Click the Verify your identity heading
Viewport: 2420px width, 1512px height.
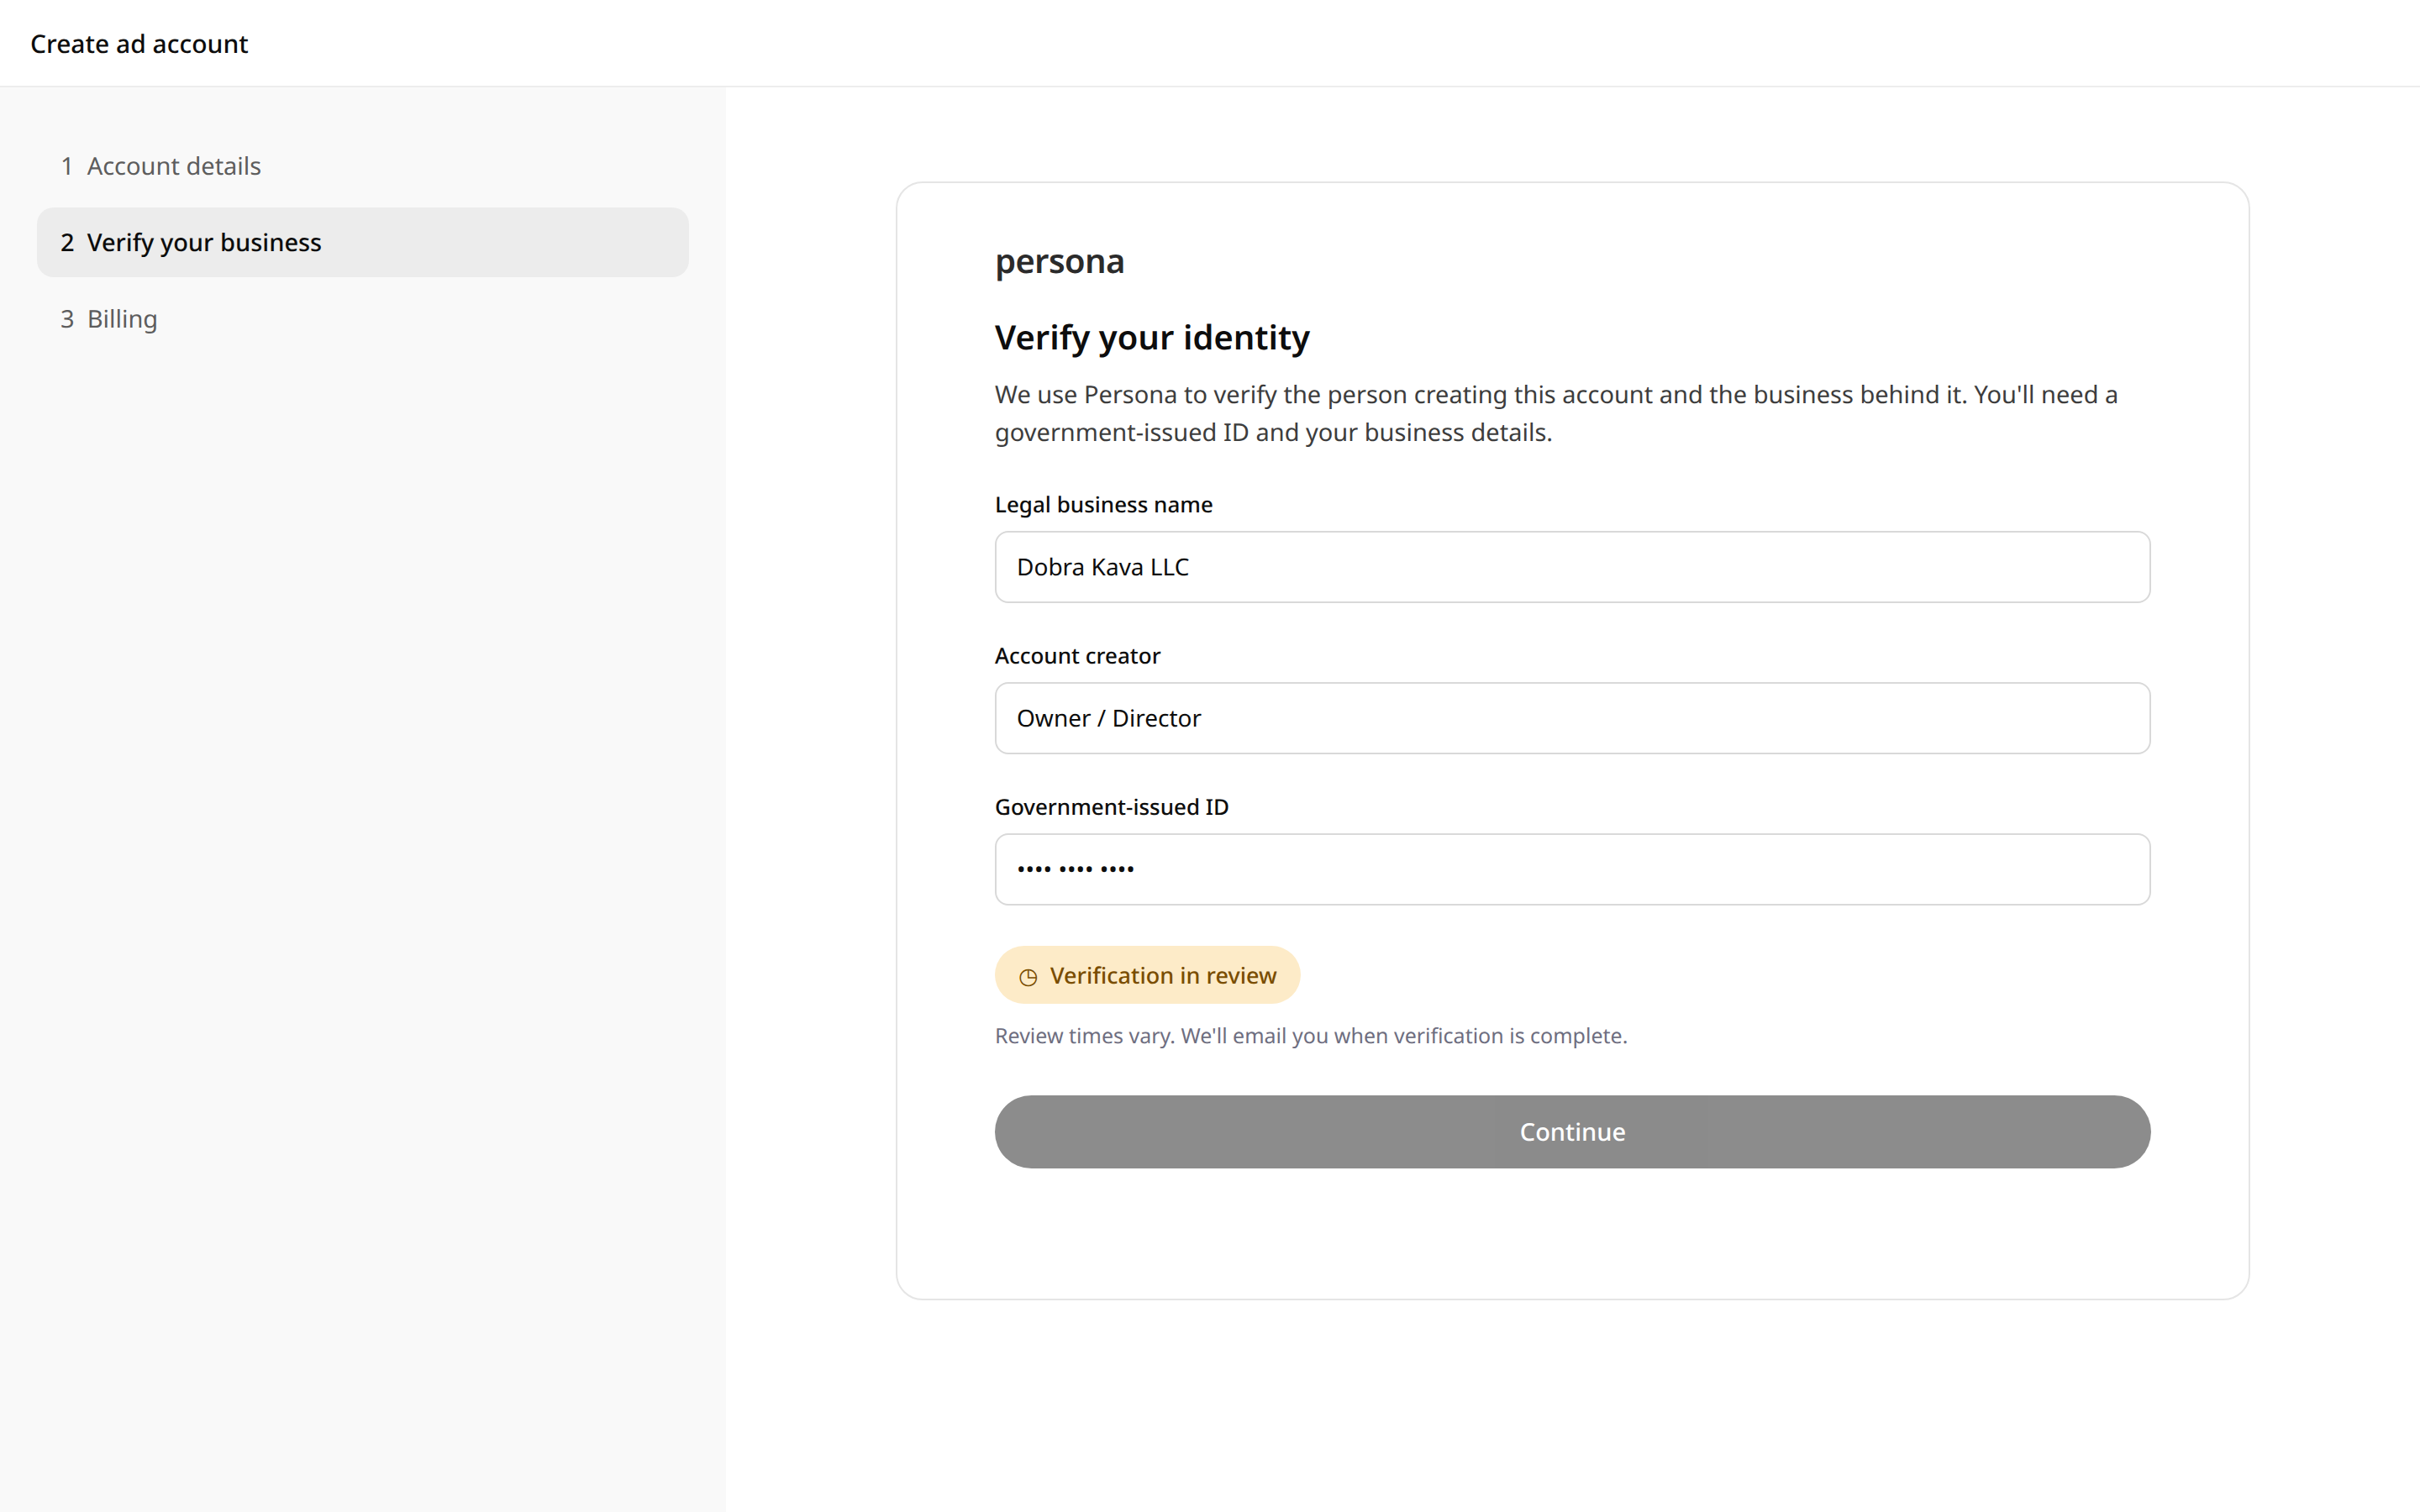1152,338
